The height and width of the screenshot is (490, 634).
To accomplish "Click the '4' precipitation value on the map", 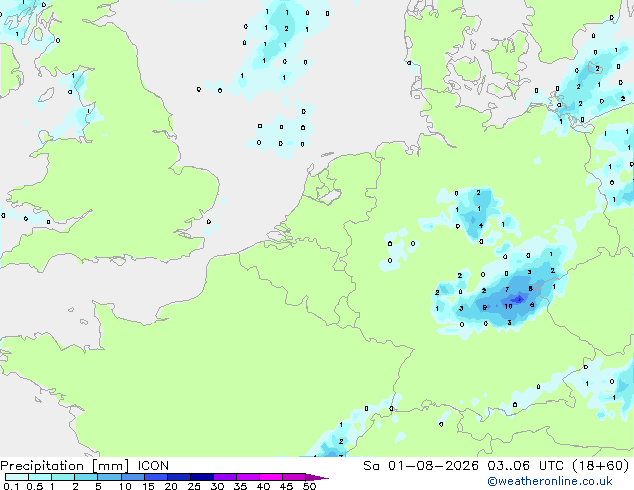I will pyautogui.click(x=481, y=226).
